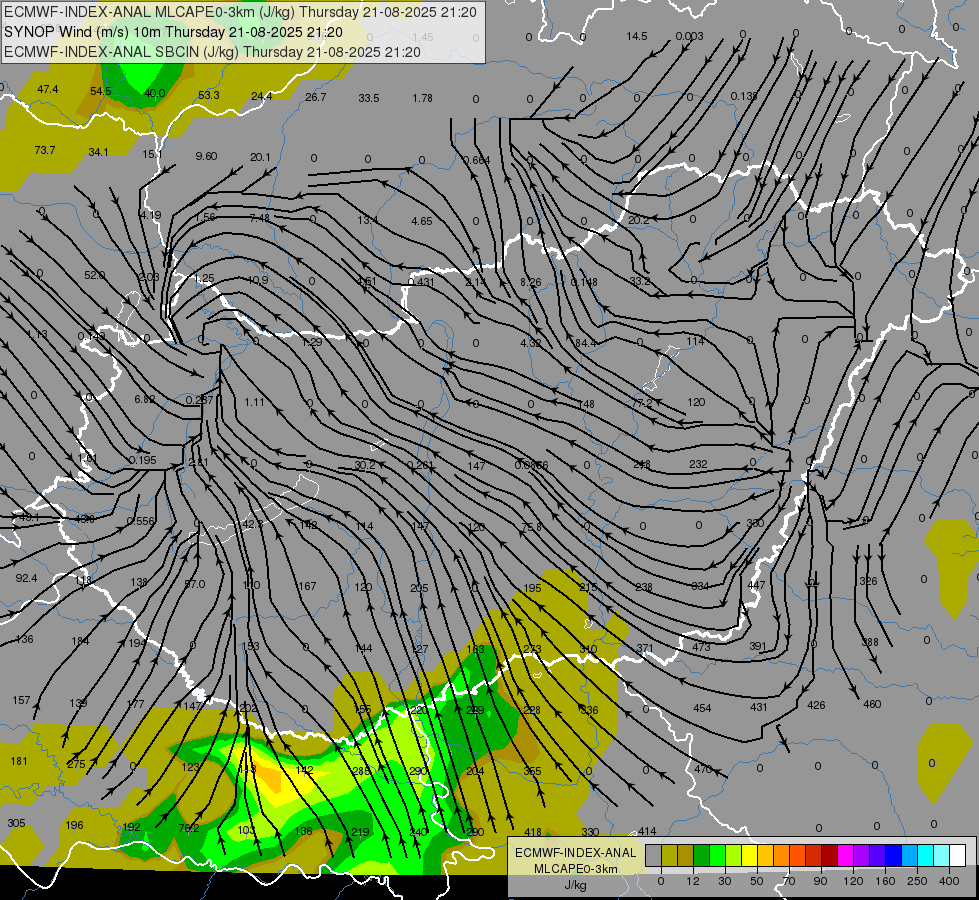Viewport: 979px width, 900px height.
Task: Click the map value 52.0
Action: [94, 275]
